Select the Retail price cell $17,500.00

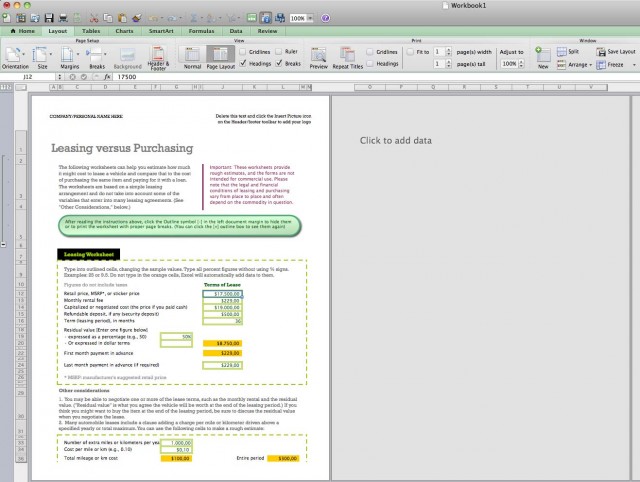tap(222, 294)
